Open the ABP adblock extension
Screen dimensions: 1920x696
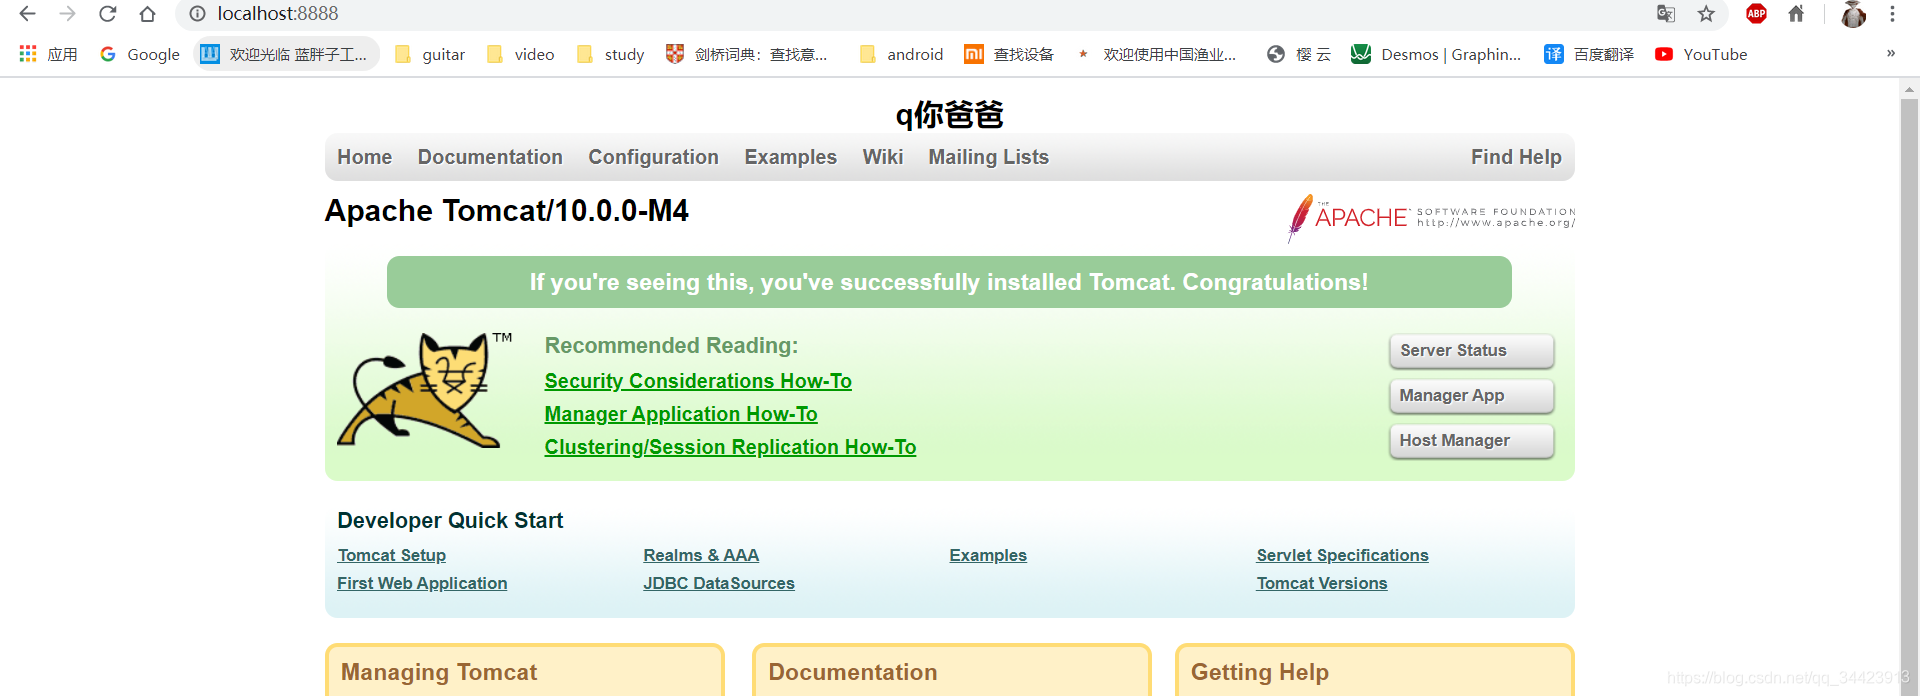point(1756,14)
